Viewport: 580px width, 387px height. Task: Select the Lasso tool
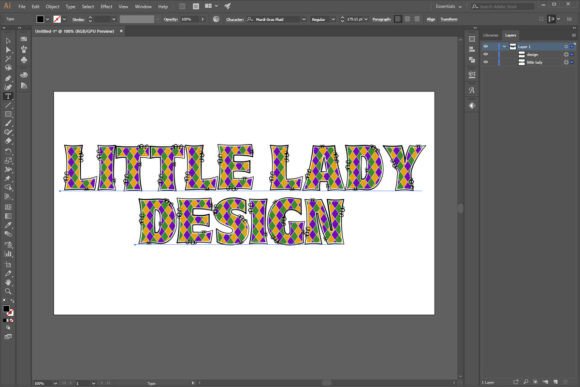tap(8, 68)
